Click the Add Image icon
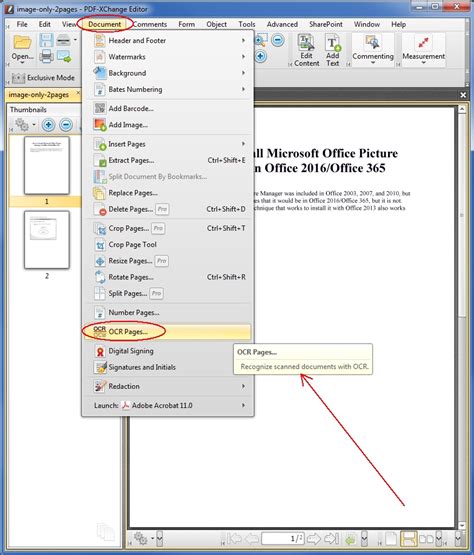474x555 pixels. [x=100, y=125]
